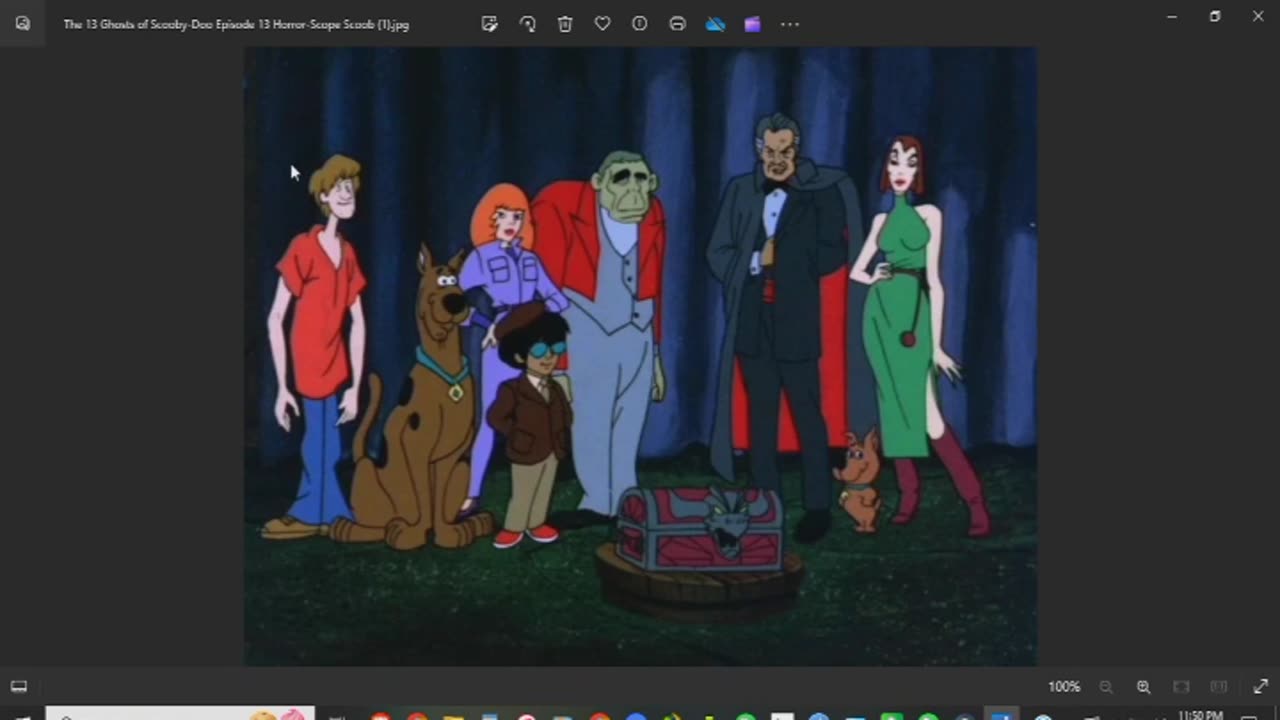Enter fullscreen with the expand arrows icon
Image resolution: width=1280 pixels, height=720 pixels.
click(x=1260, y=687)
